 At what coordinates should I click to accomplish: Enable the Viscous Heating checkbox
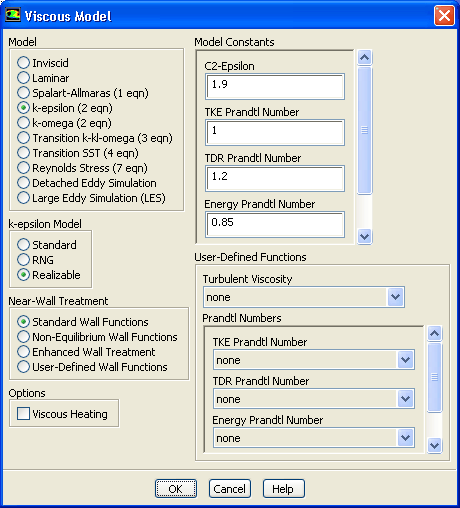pyautogui.click(x=23, y=414)
